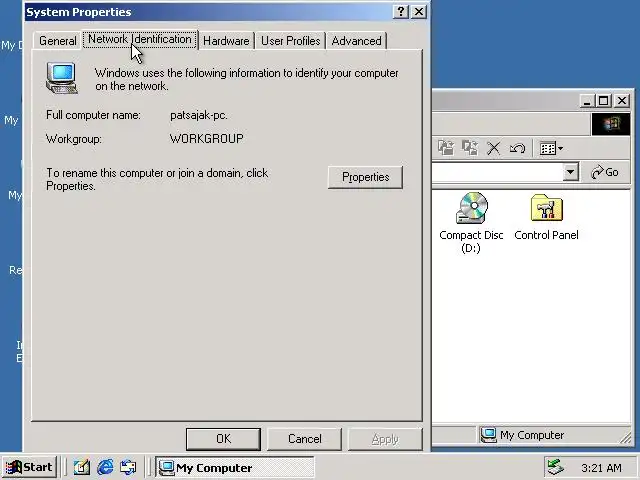640x480 pixels.
Task: Click the 3:21 AM clock in the tray
Action: coord(601,468)
